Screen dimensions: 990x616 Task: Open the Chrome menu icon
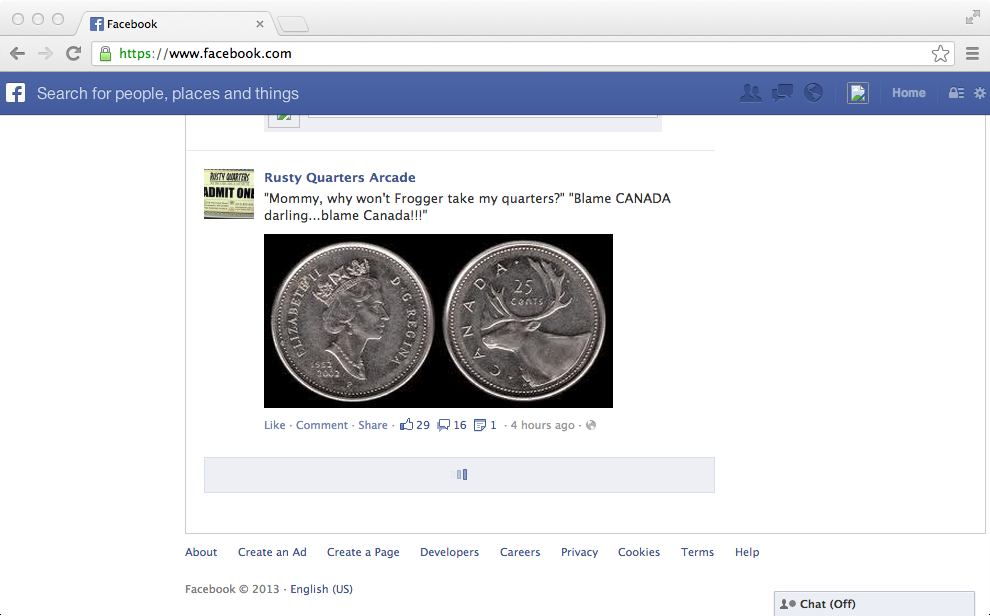point(972,54)
